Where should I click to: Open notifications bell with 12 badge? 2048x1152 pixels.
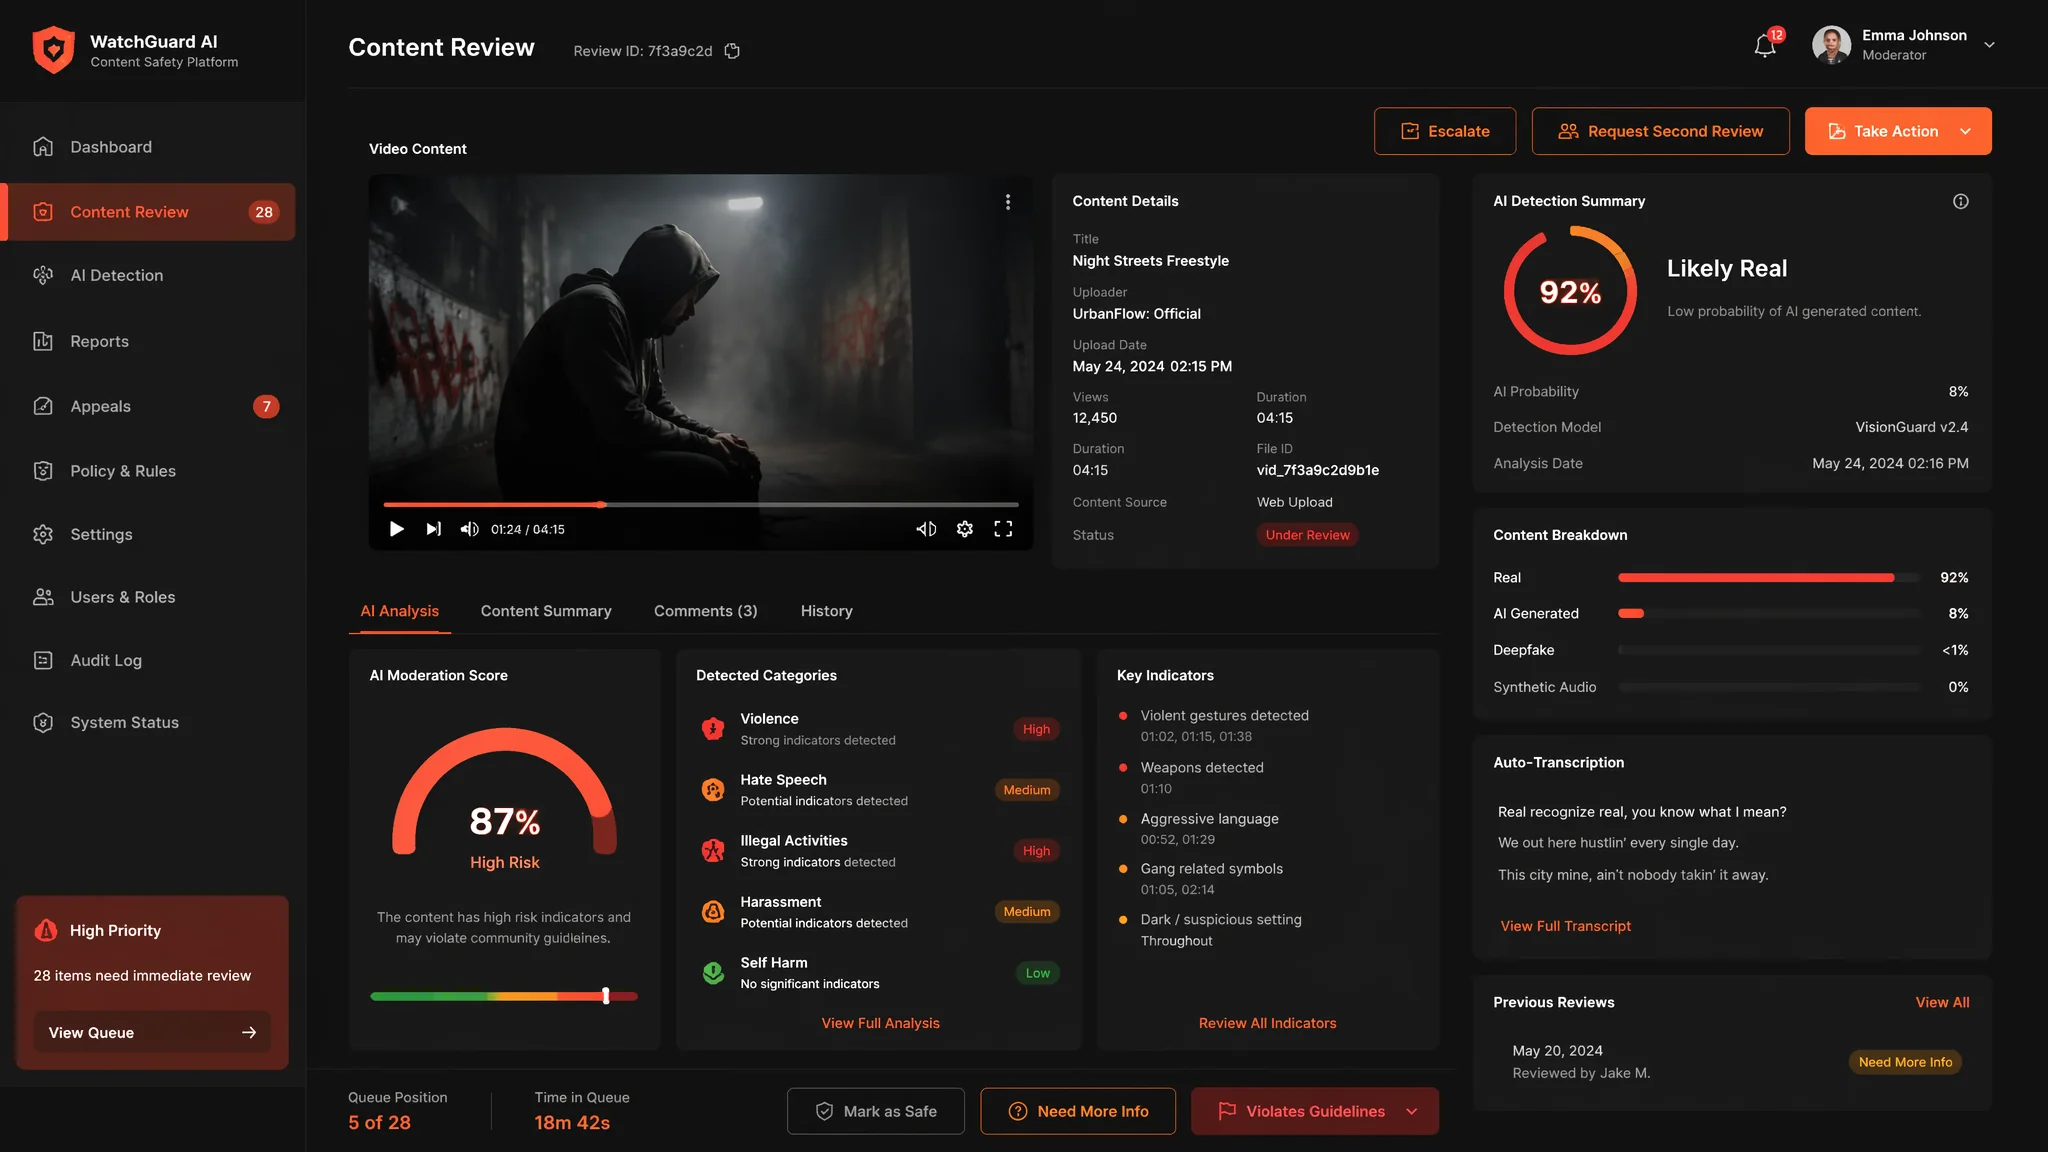[x=1766, y=45]
